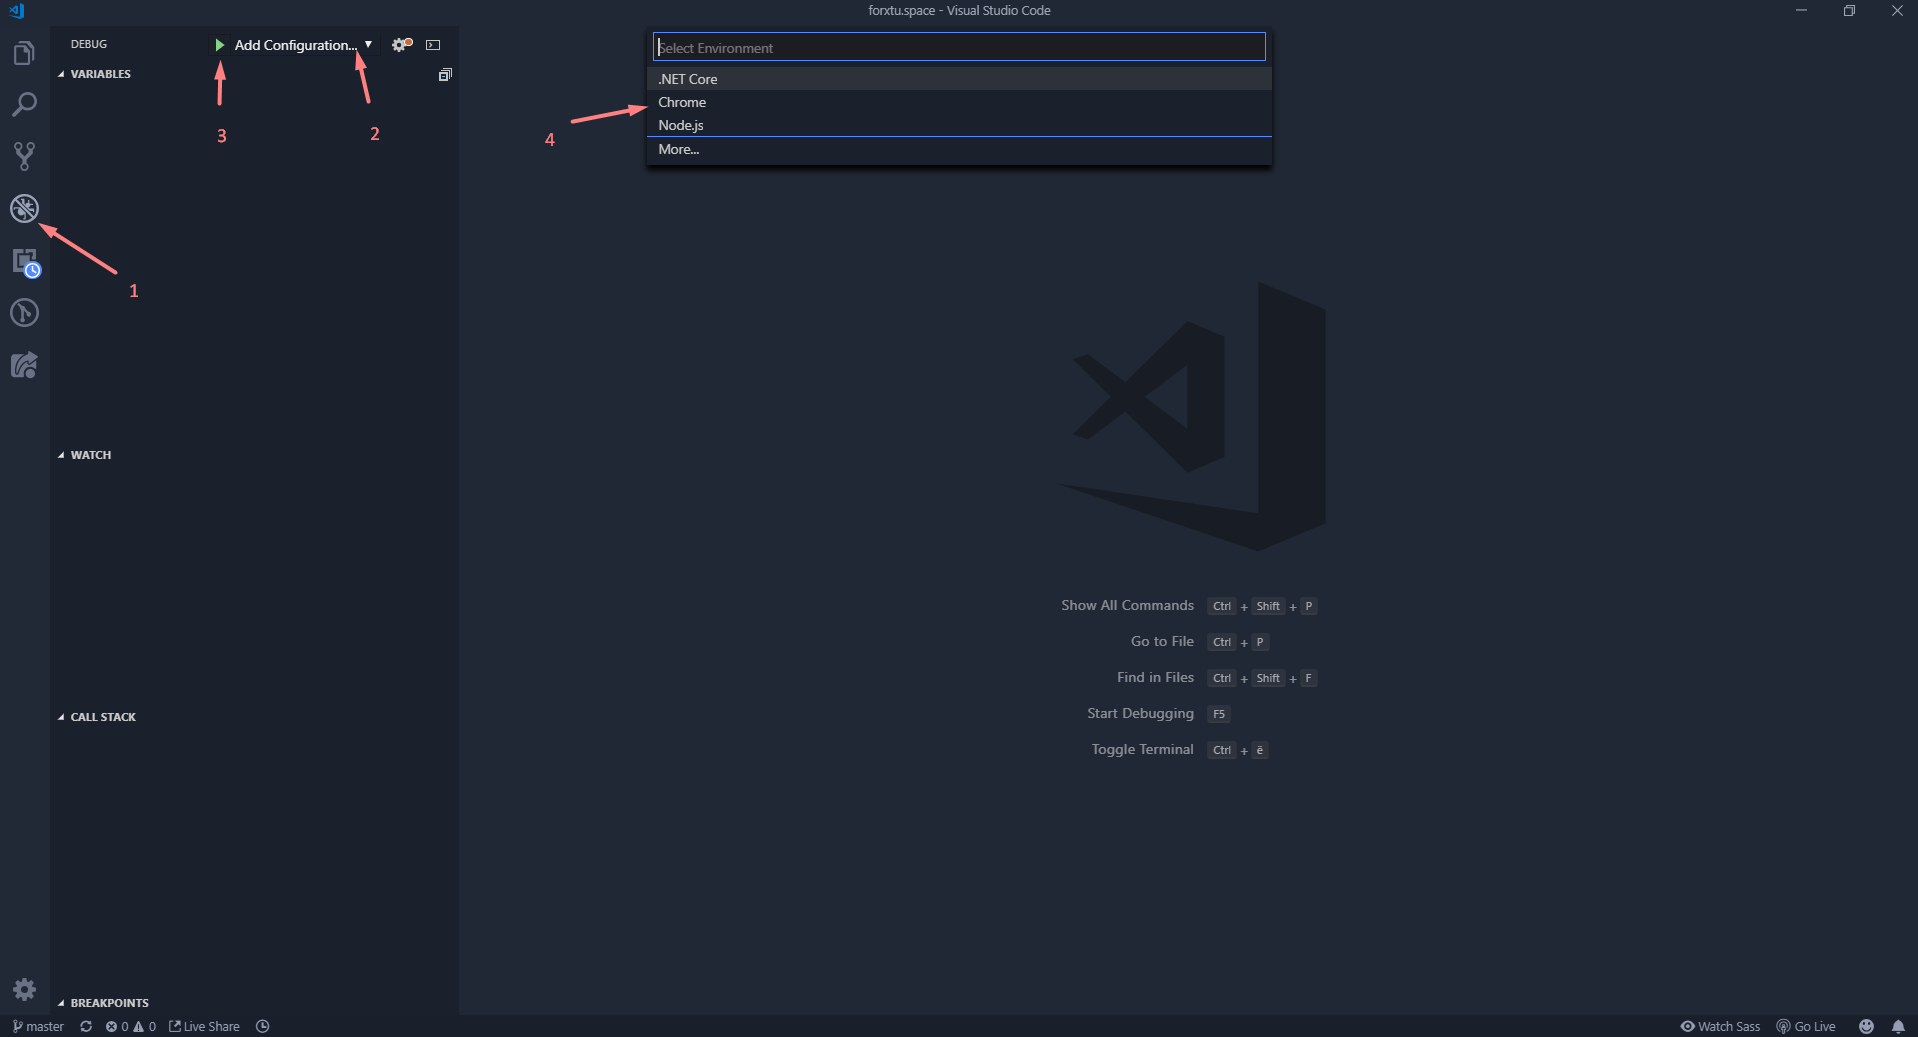The height and width of the screenshot is (1037, 1918).
Task: Open the feedback smiley icon
Action: (x=1866, y=1026)
